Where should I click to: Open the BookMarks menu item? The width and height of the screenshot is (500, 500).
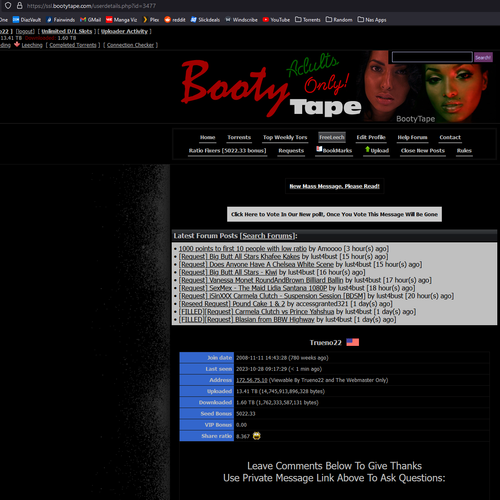coord(337,151)
